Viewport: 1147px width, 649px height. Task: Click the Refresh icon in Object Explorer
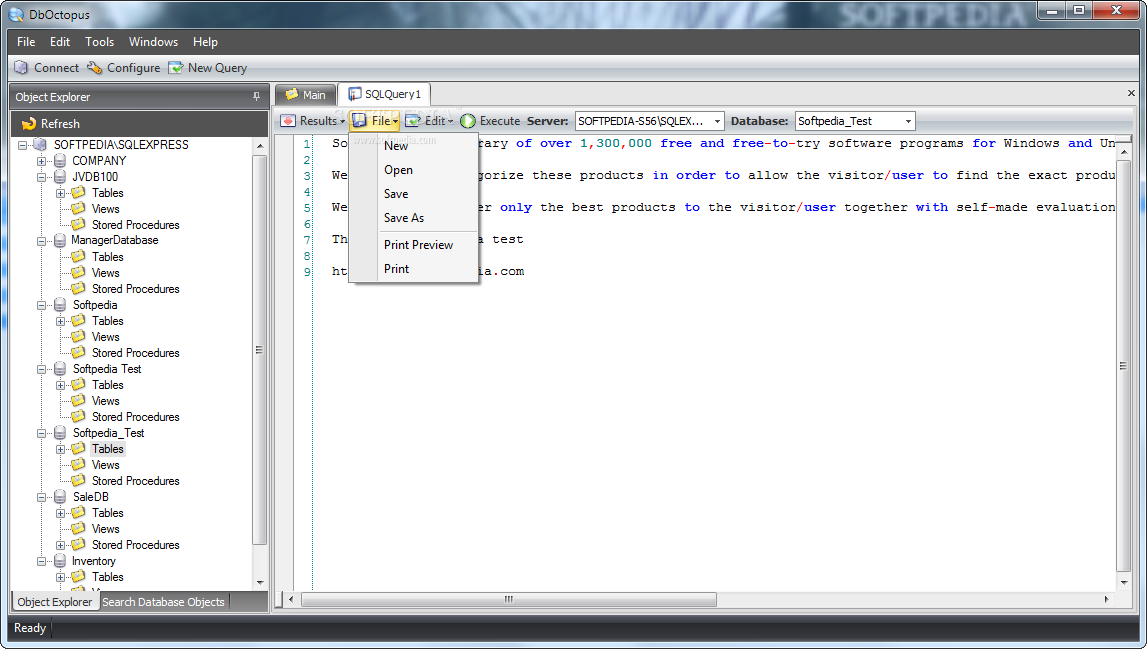29,124
